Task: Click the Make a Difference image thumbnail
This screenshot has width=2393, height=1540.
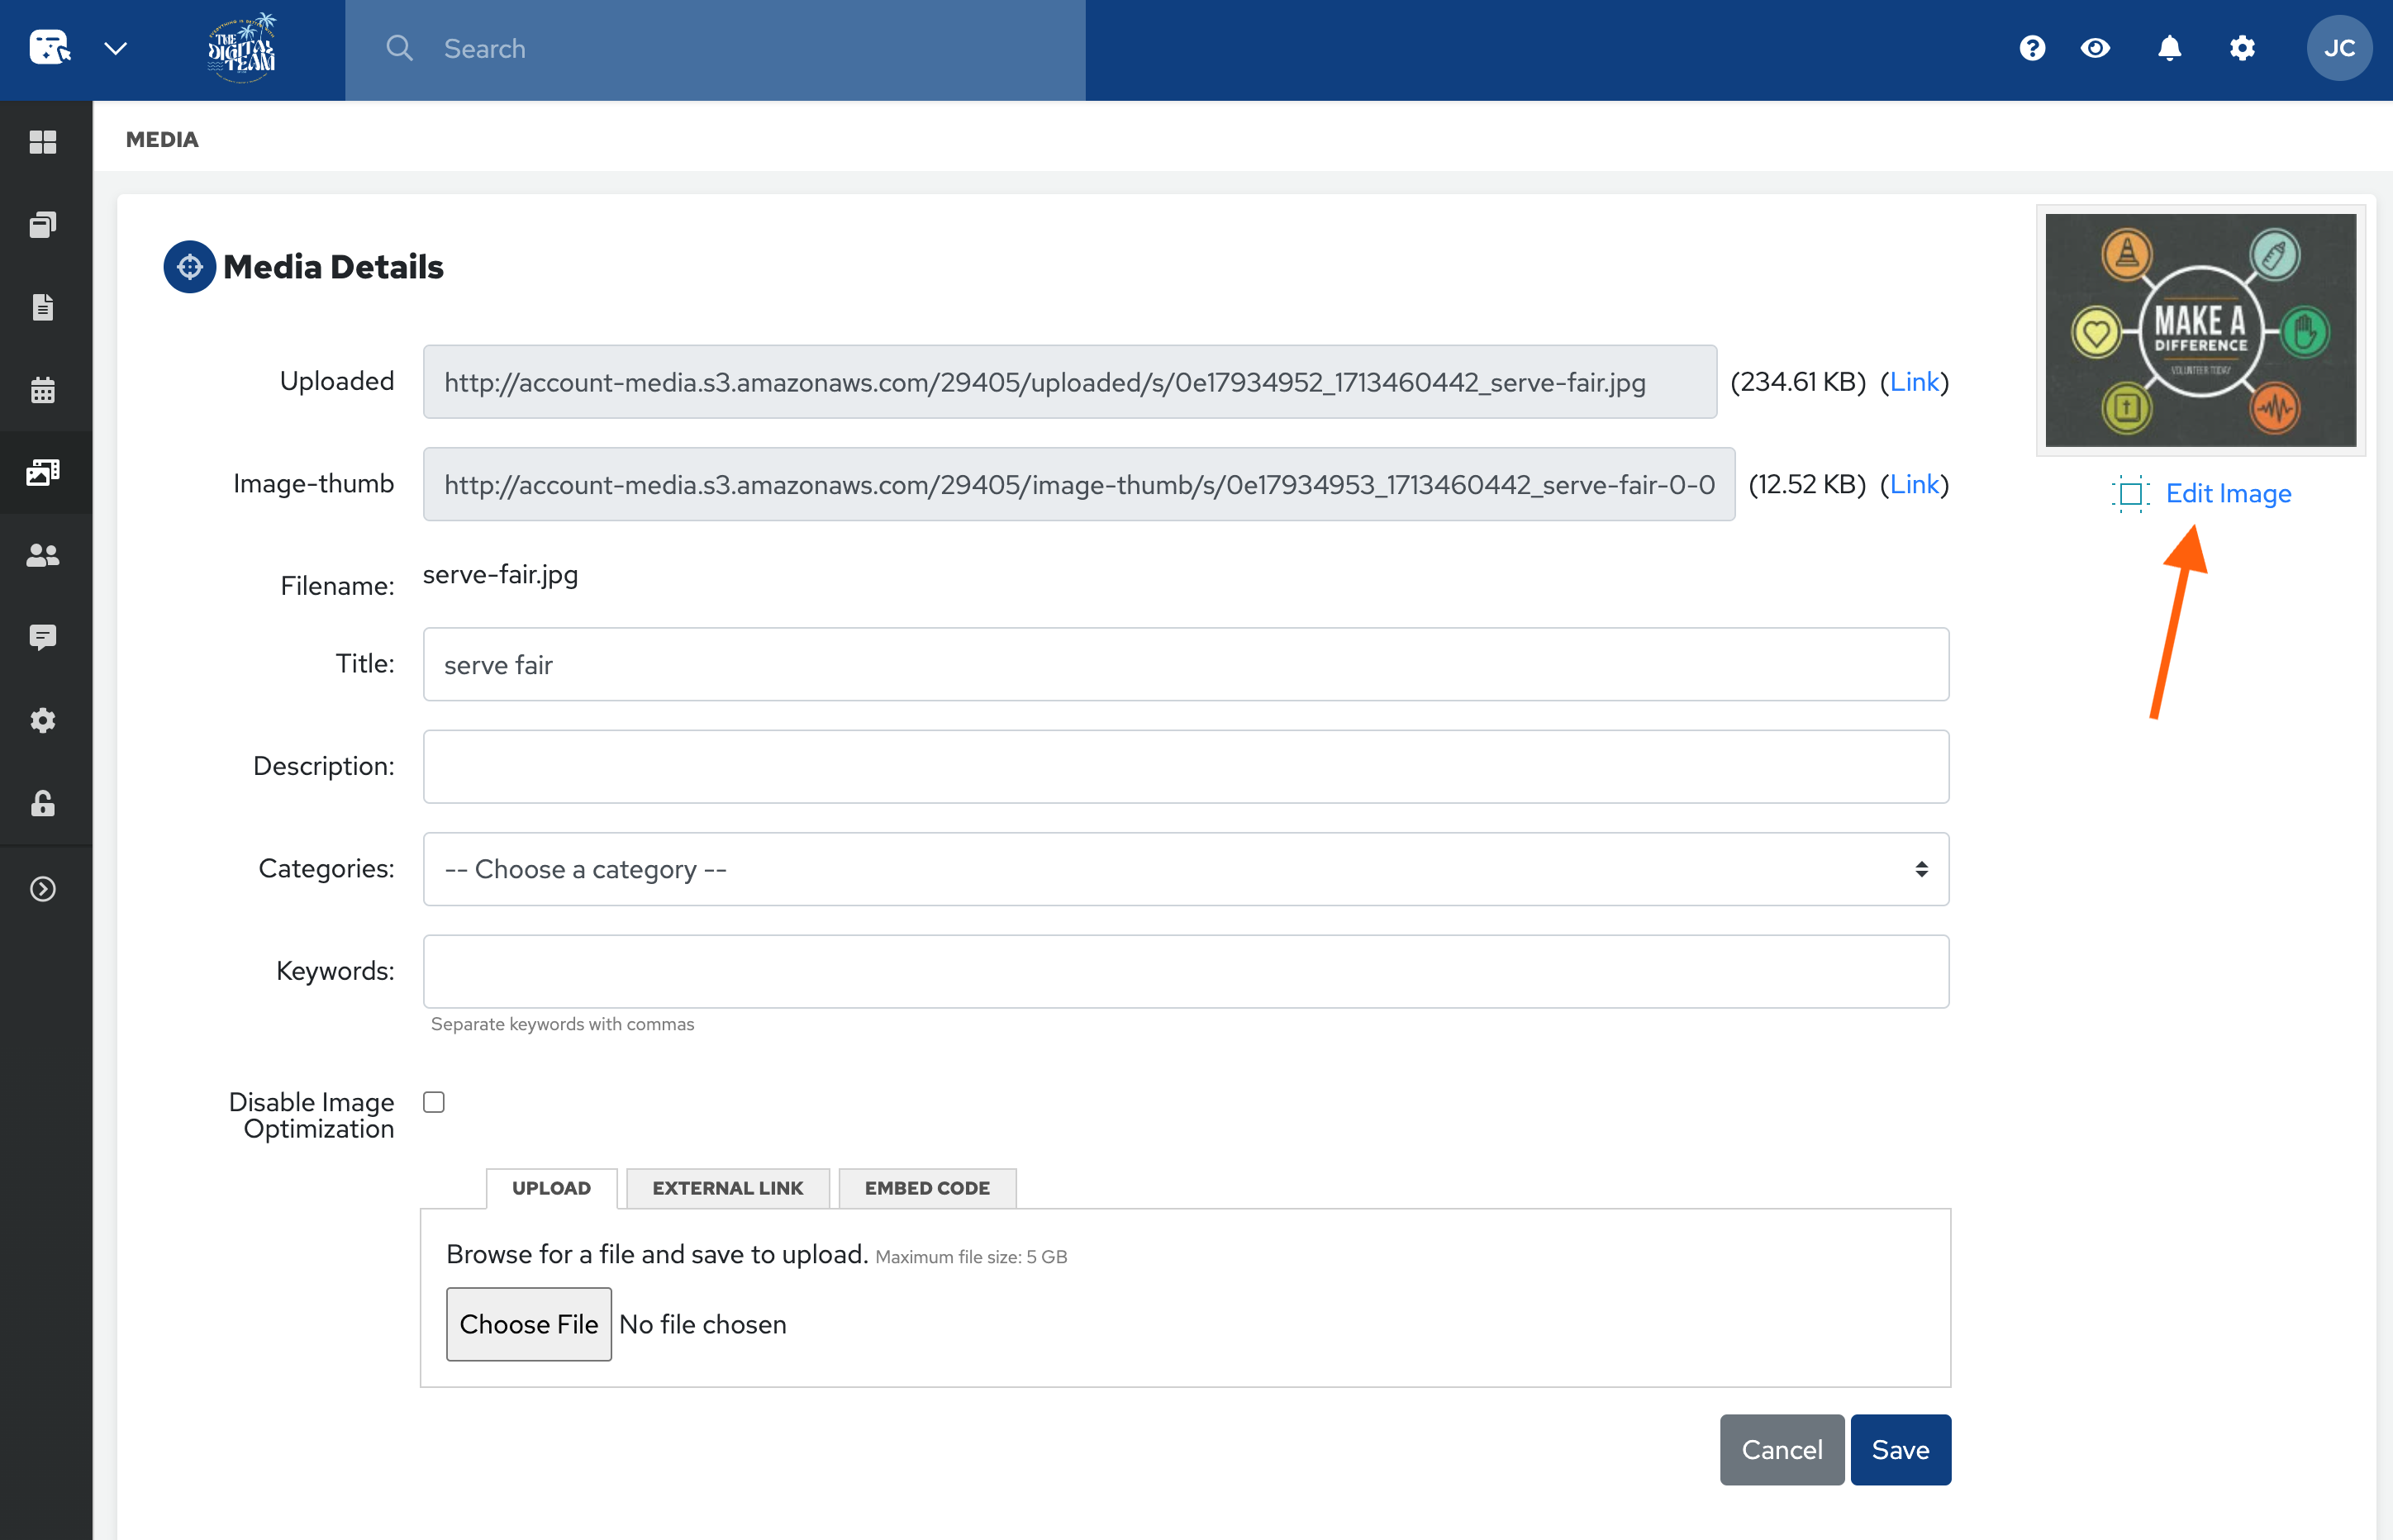Action: tap(2200, 330)
